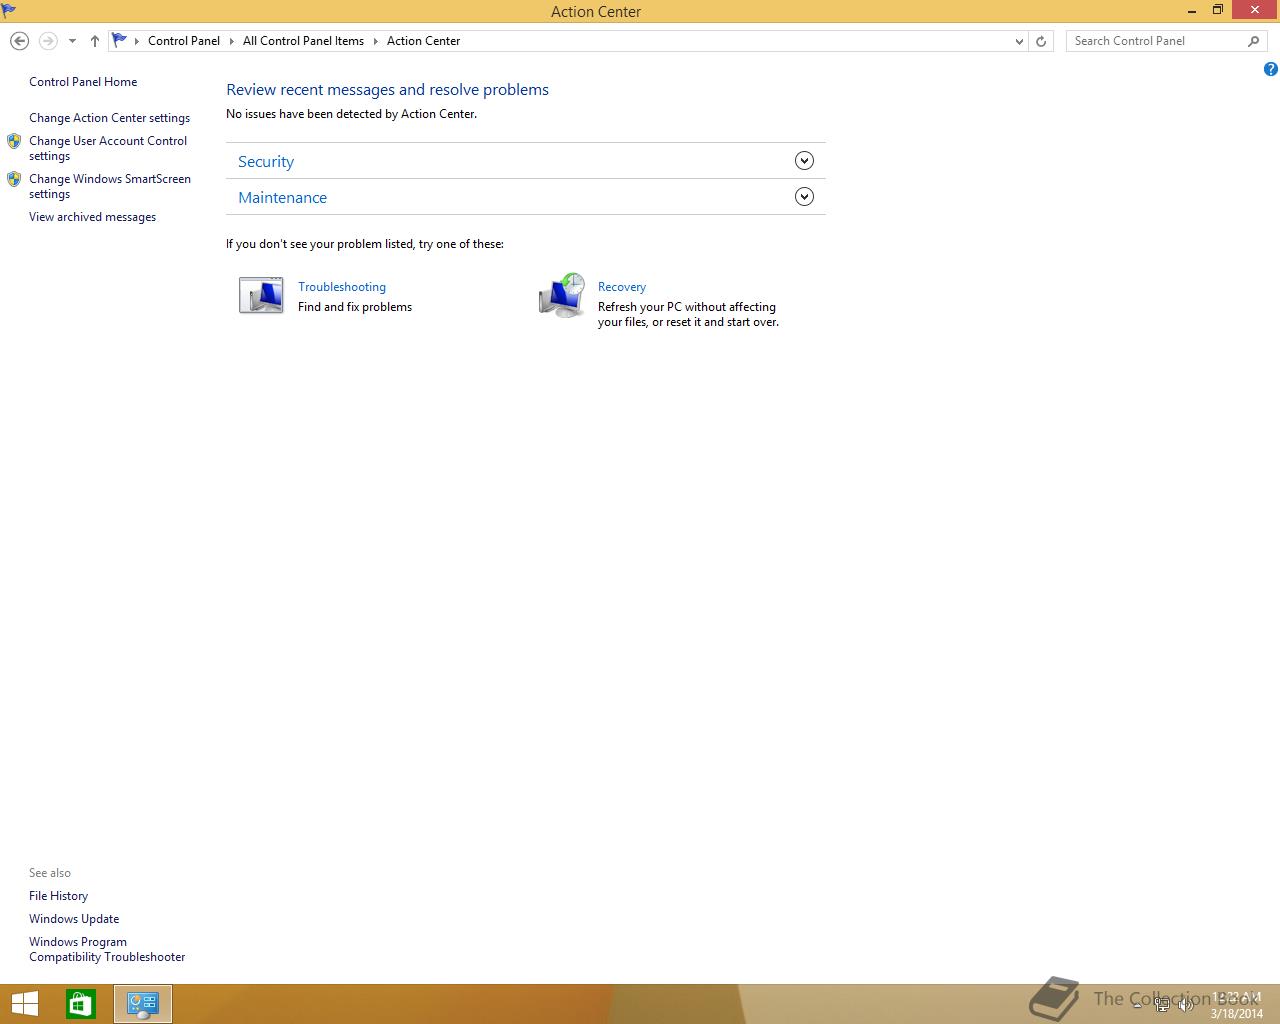Screen dimensions: 1280x1024
Task: Click the shield icon beside Windows SmartScreen
Action: click(x=14, y=179)
